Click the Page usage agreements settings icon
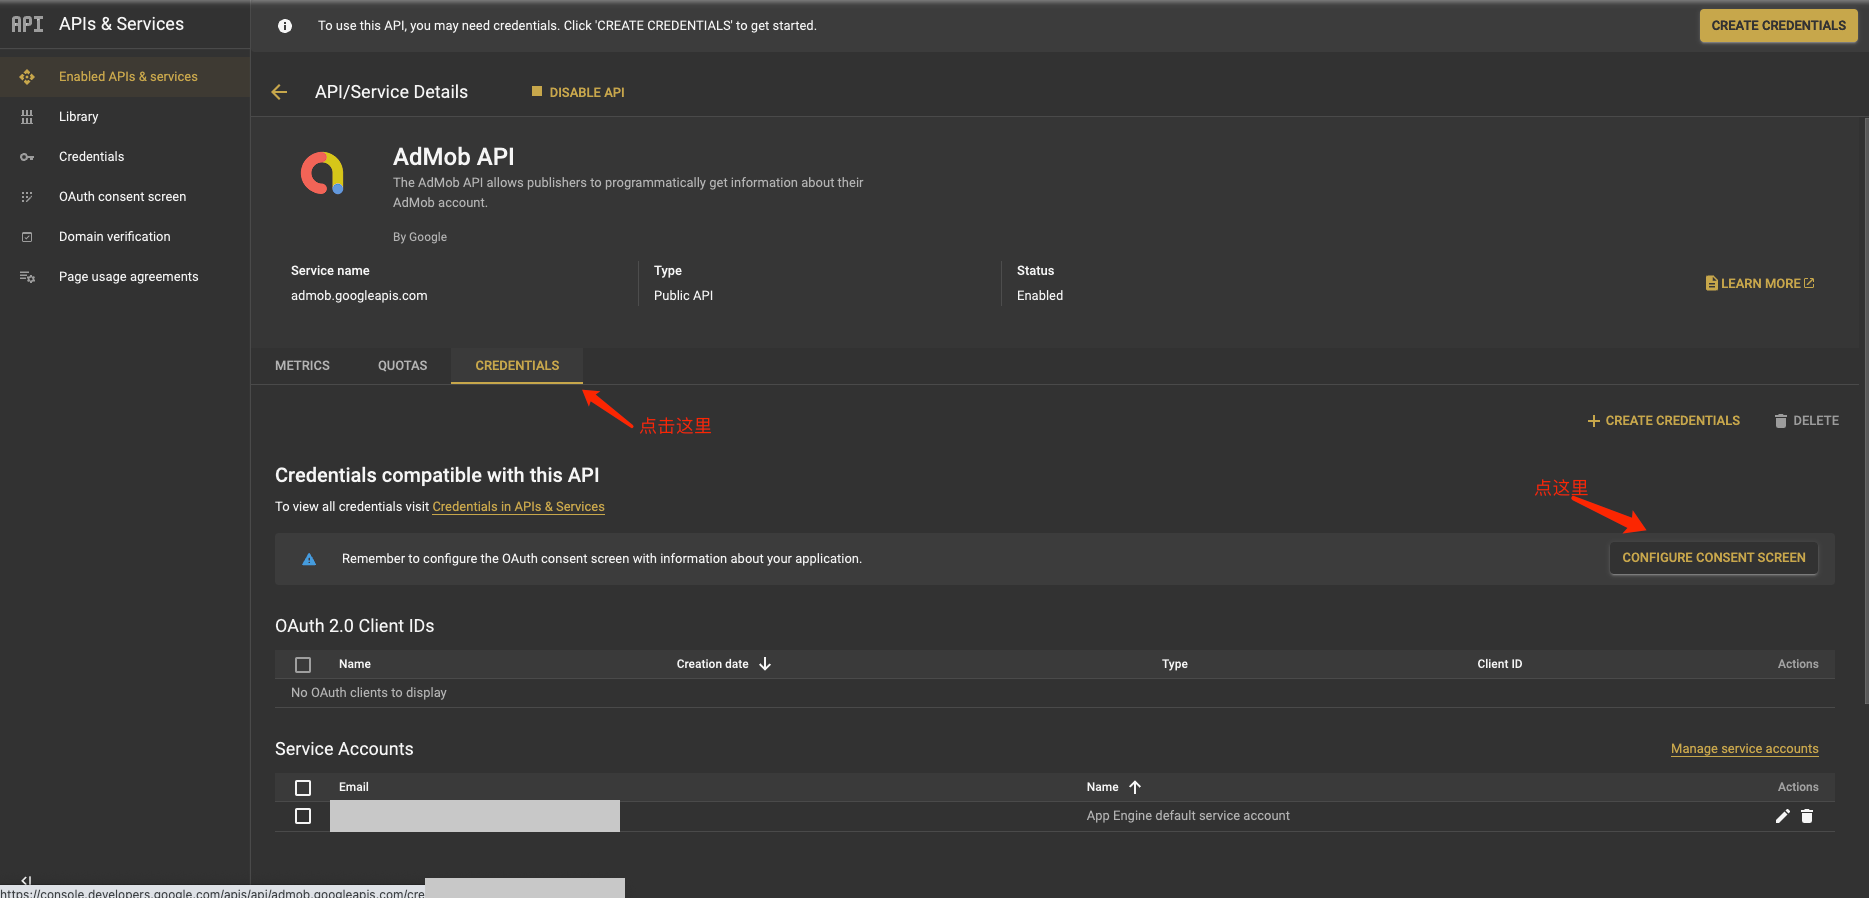Screen dimensions: 1869x898 (27, 277)
